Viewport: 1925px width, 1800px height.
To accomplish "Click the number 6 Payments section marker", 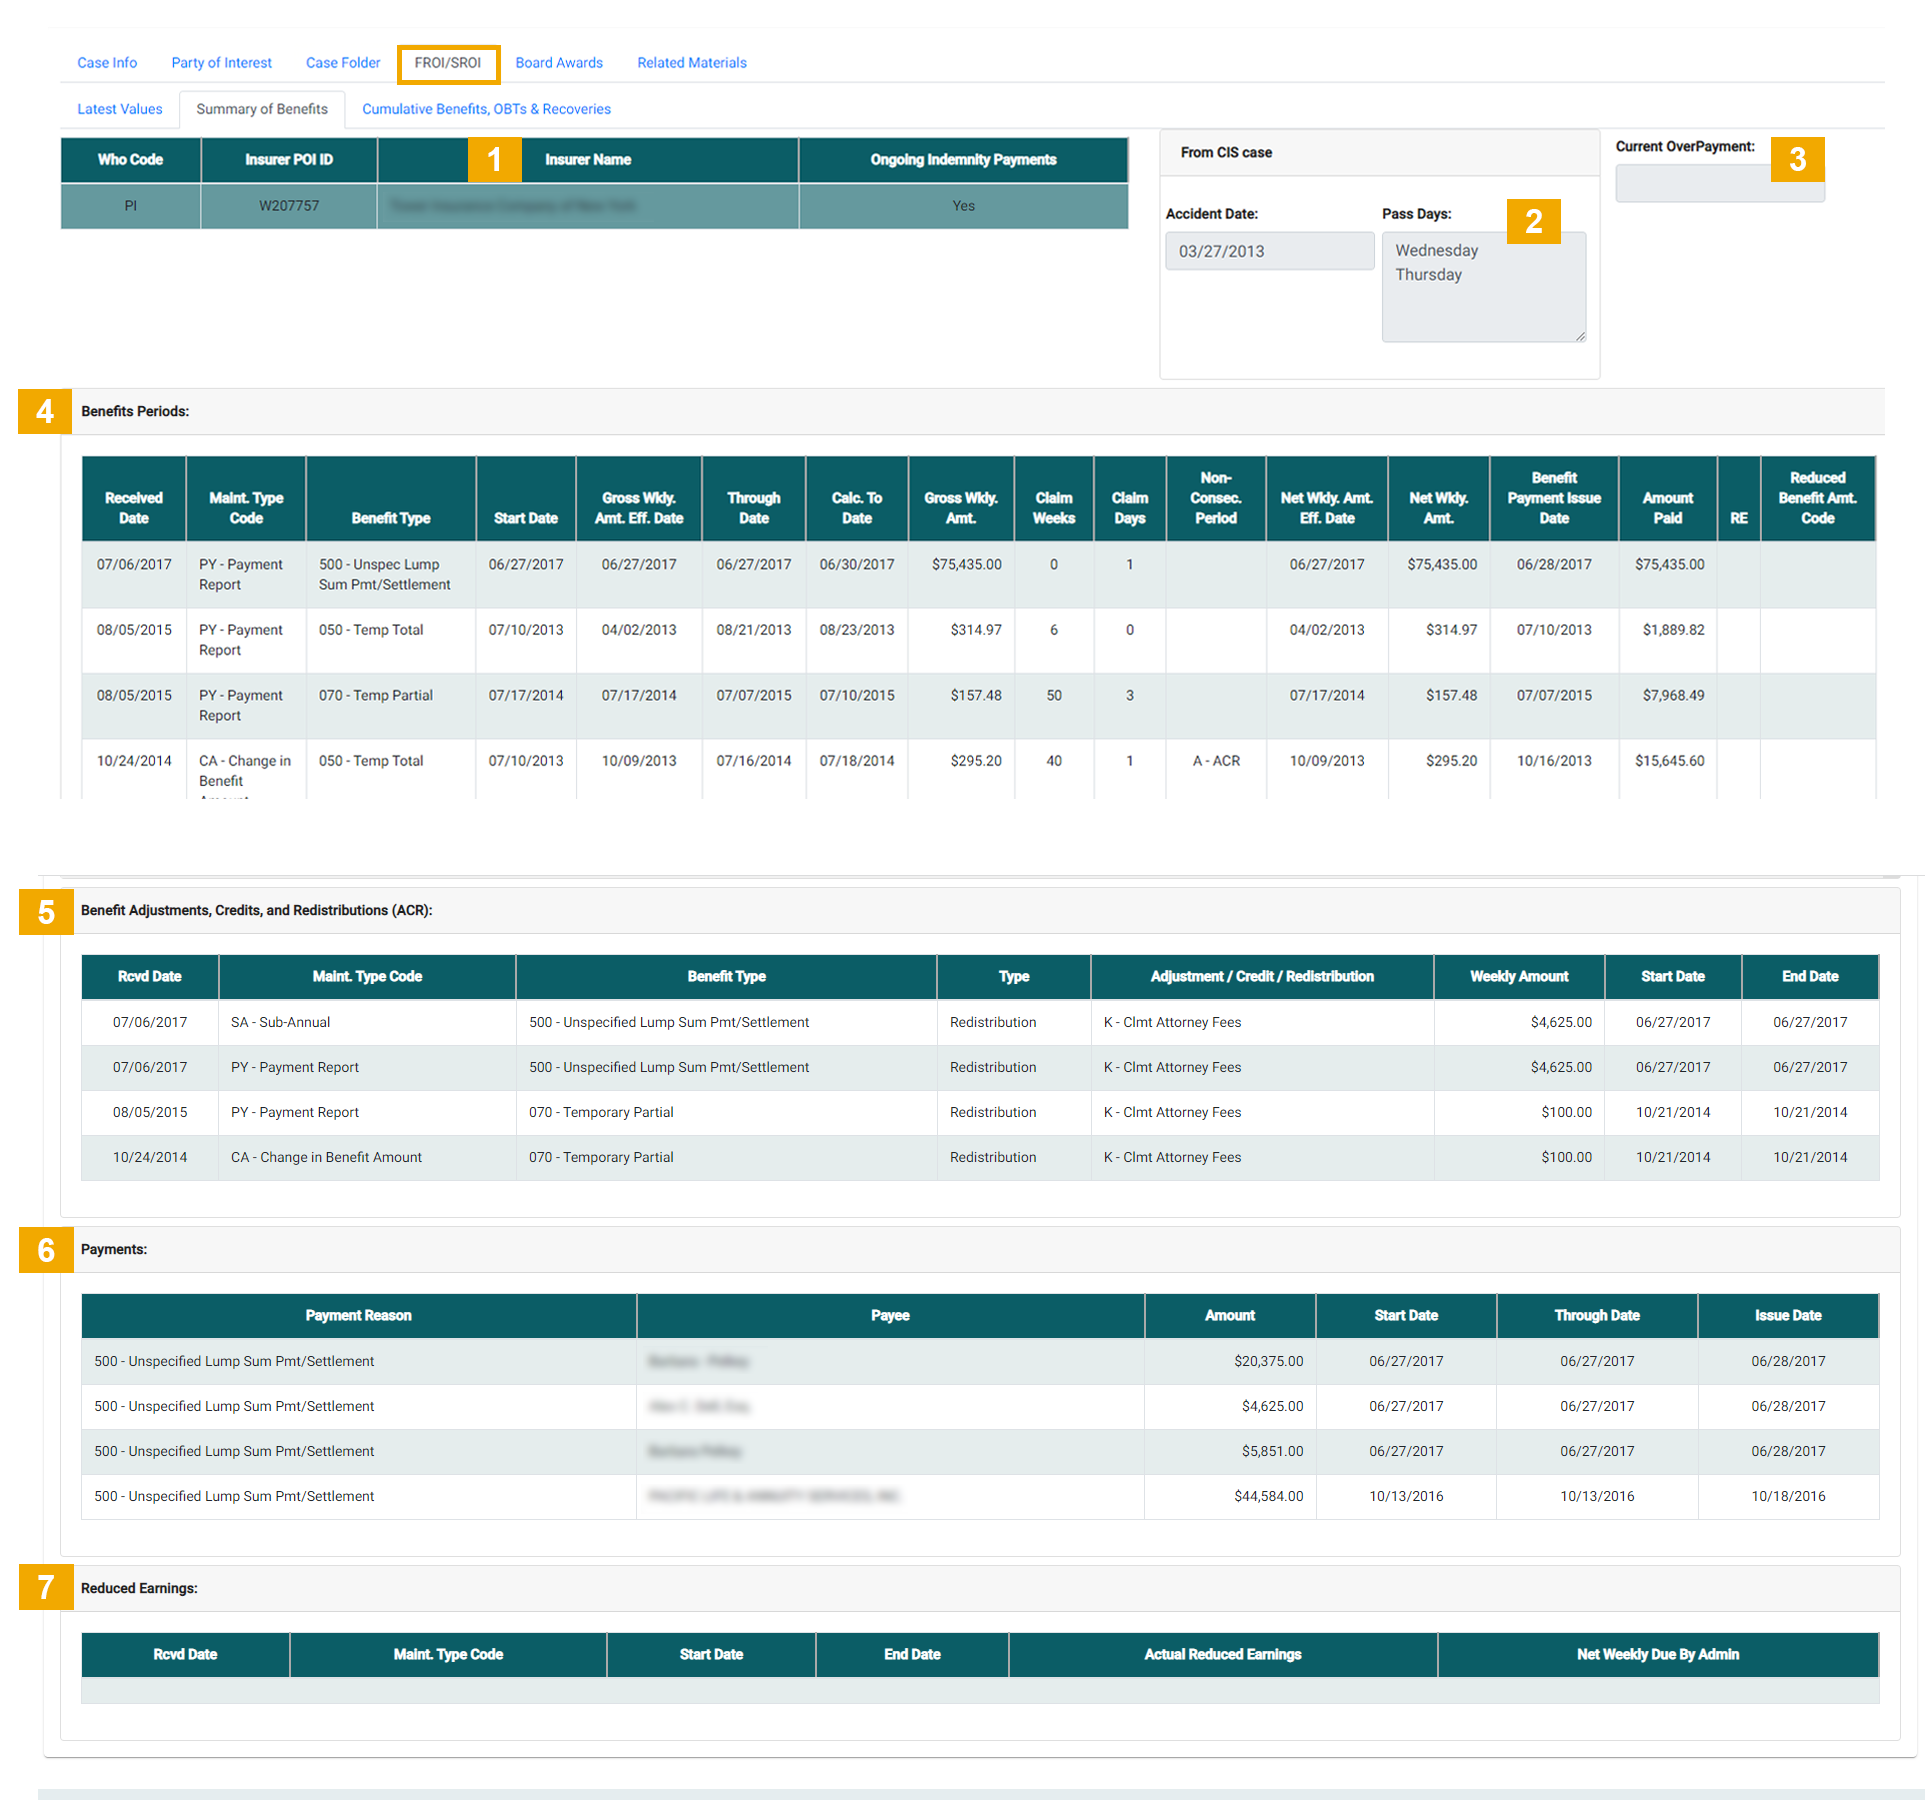I will [x=46, y=1249].
